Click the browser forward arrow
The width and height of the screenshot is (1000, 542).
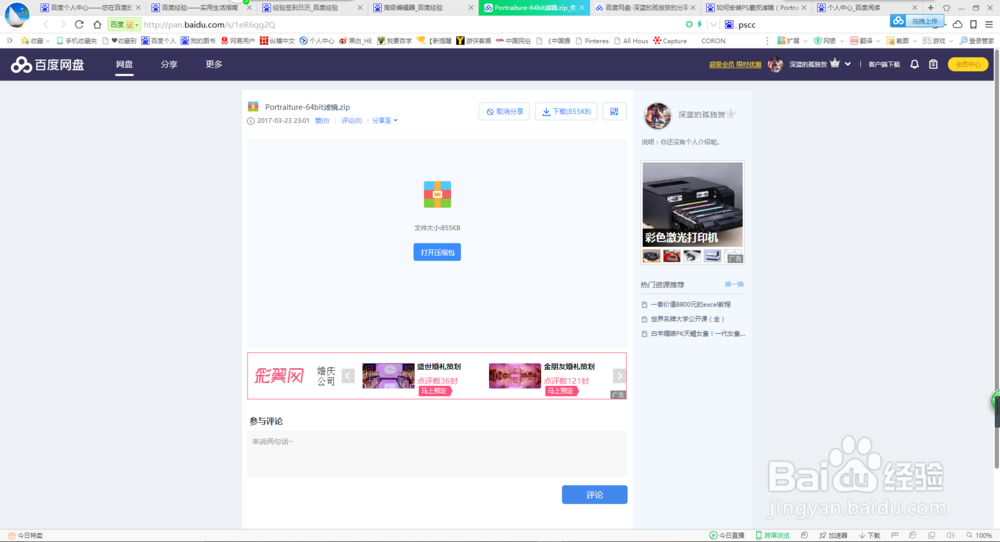tap(62, 24)
